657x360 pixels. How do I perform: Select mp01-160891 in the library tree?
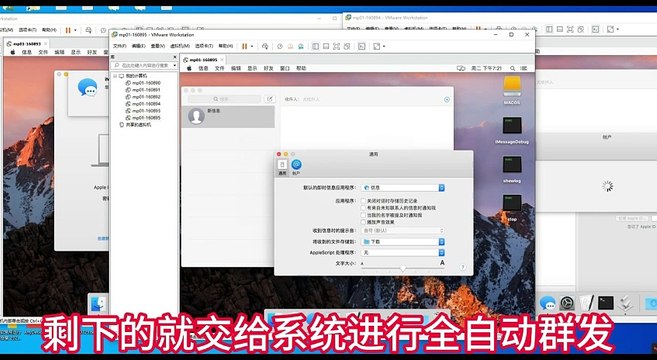143,90
